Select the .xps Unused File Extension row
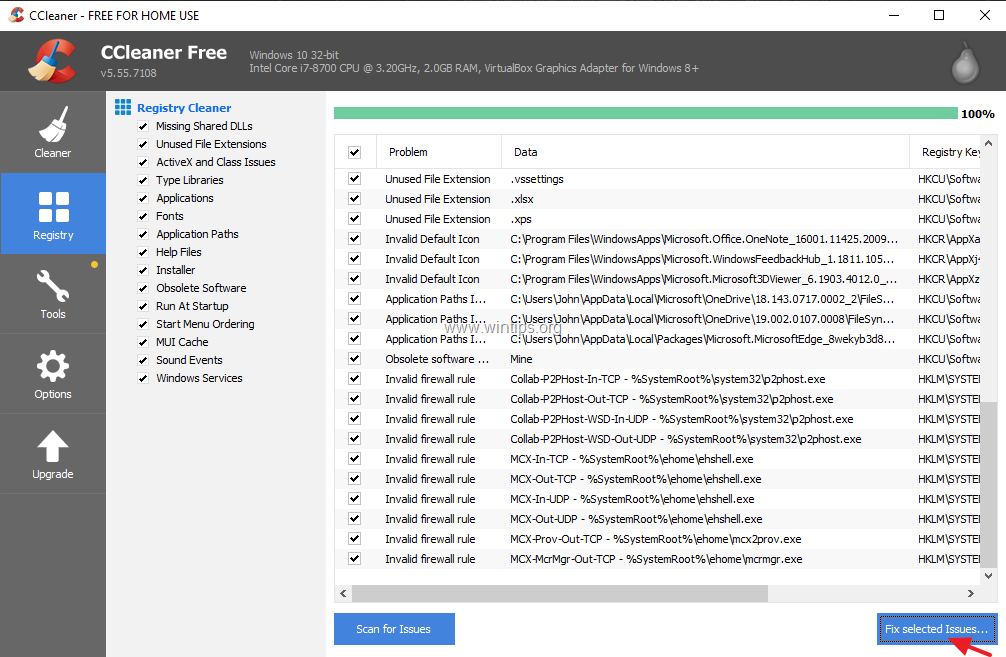Viewport: 1006px width, 657px height. coord(658,219)
